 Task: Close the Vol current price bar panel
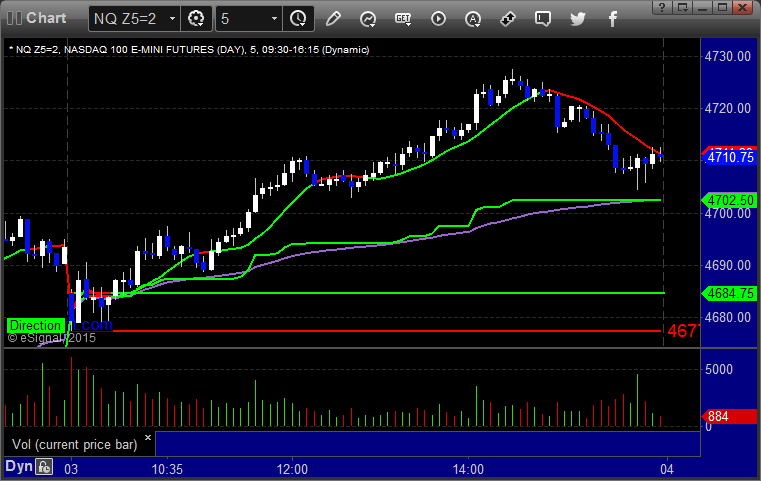148,437
